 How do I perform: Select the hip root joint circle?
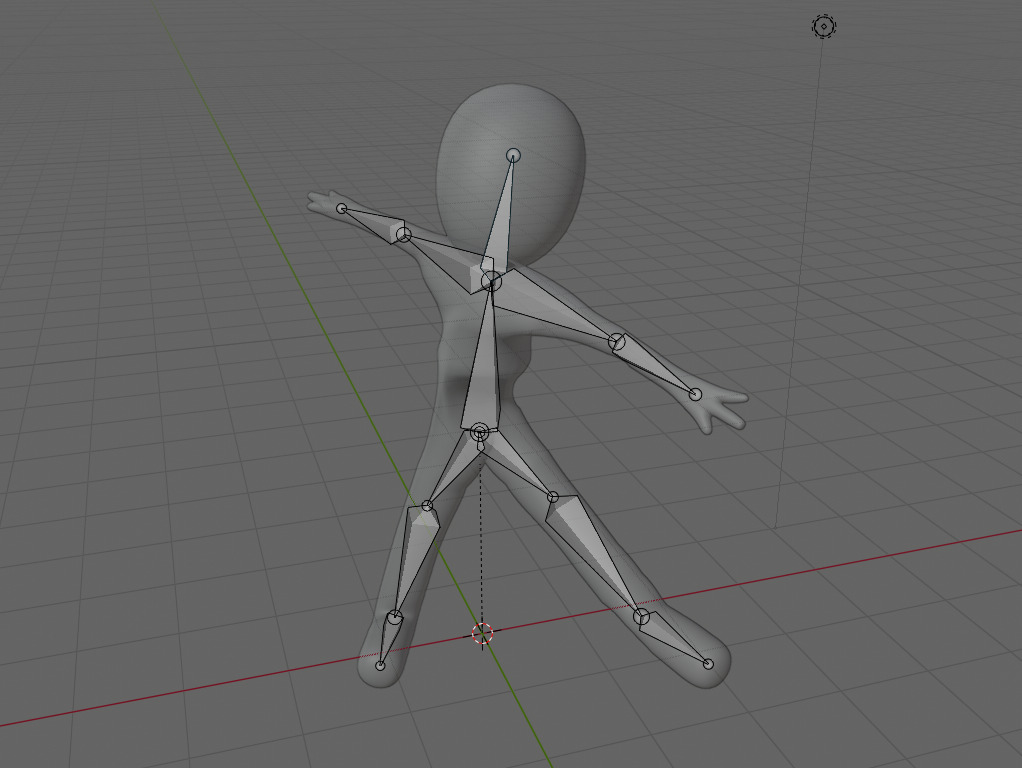tap(479, 432)
